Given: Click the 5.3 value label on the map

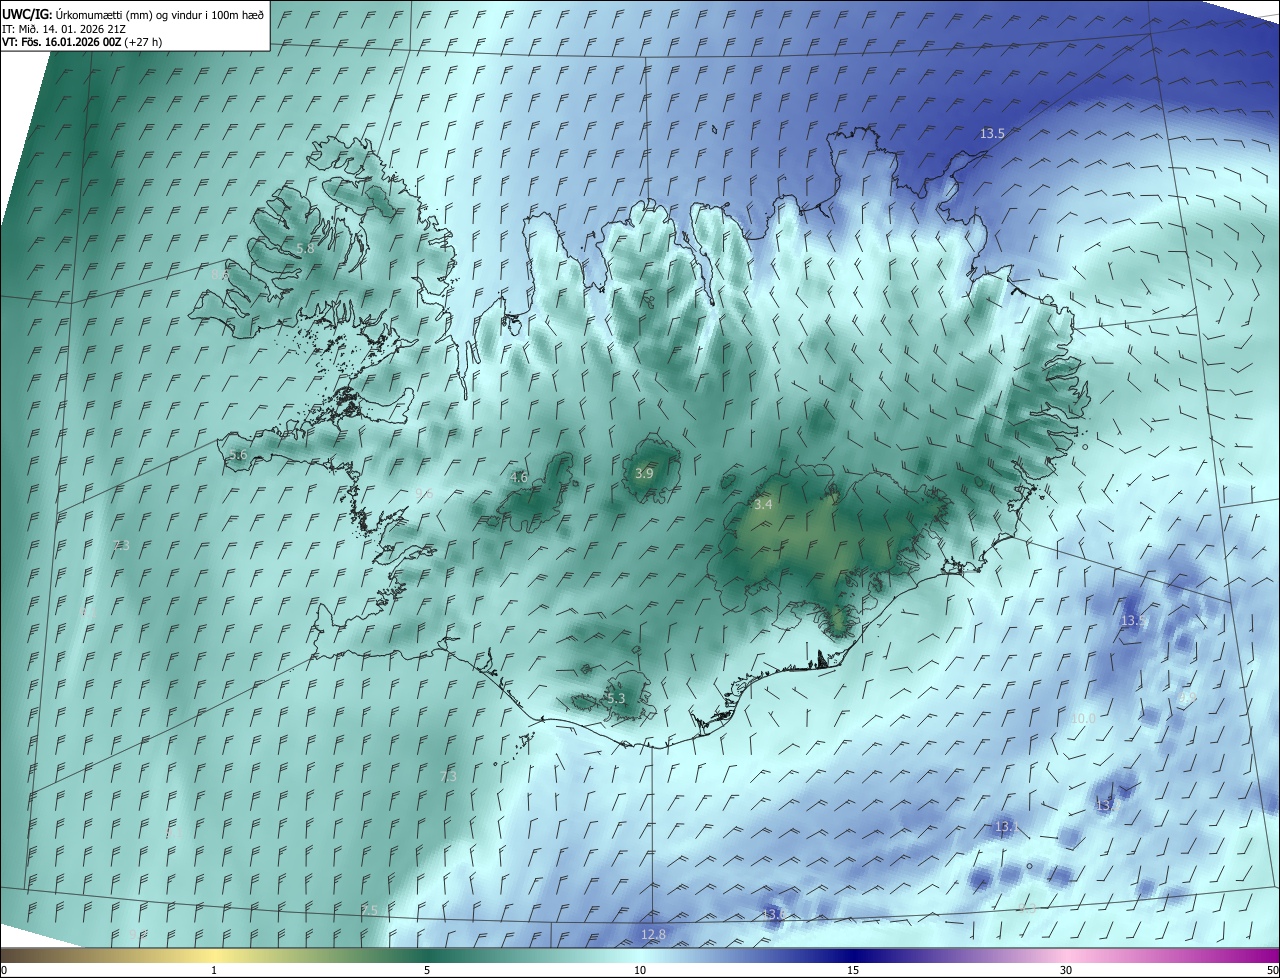Looking at the screenshot, I should click(x=616, y=699).
